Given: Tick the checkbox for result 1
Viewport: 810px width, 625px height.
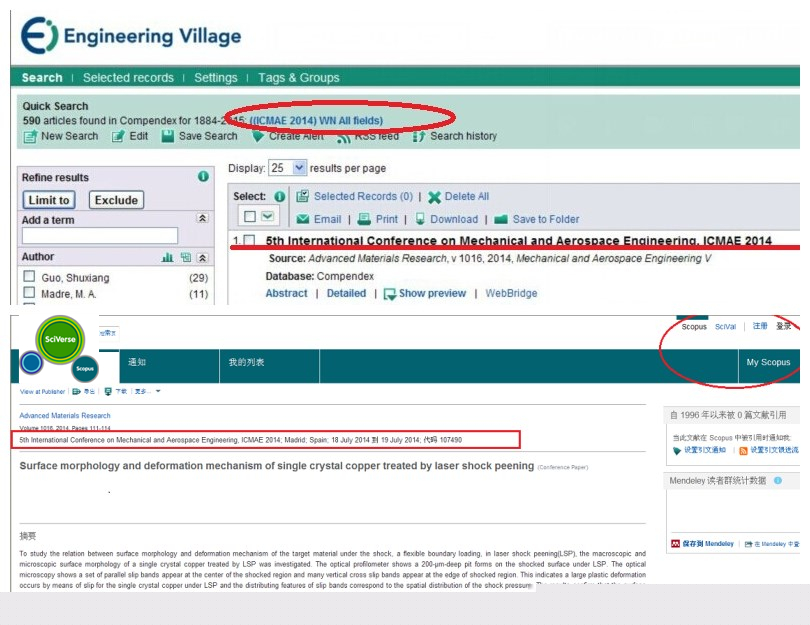Looking at the screenshot, I should click(x=249, y=242).
